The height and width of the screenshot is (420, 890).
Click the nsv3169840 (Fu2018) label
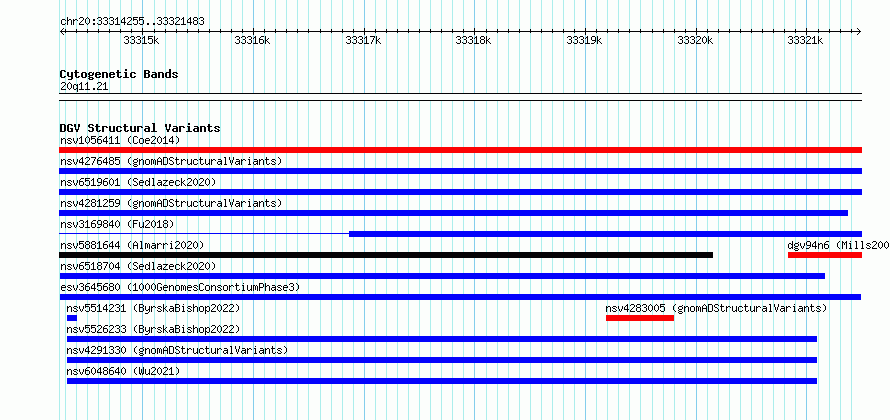[x=117, y=224]
